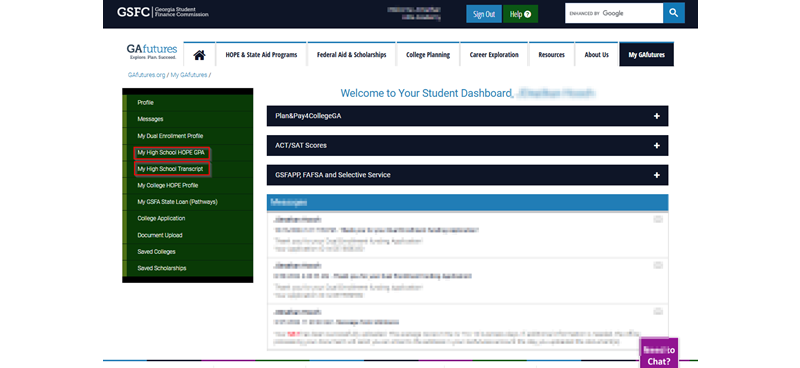
Task: Open the Chat widget
Action: [659, 353]
